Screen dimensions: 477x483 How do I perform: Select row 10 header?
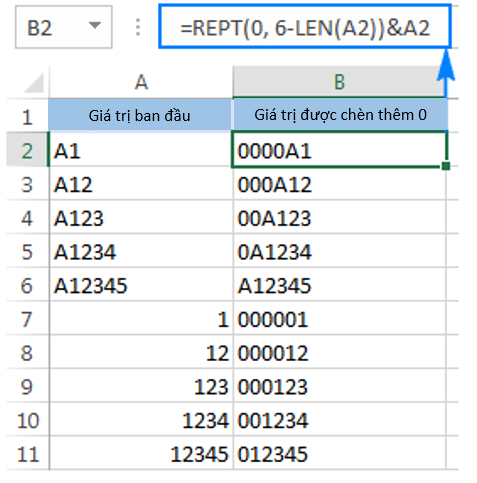click(28, 419)
